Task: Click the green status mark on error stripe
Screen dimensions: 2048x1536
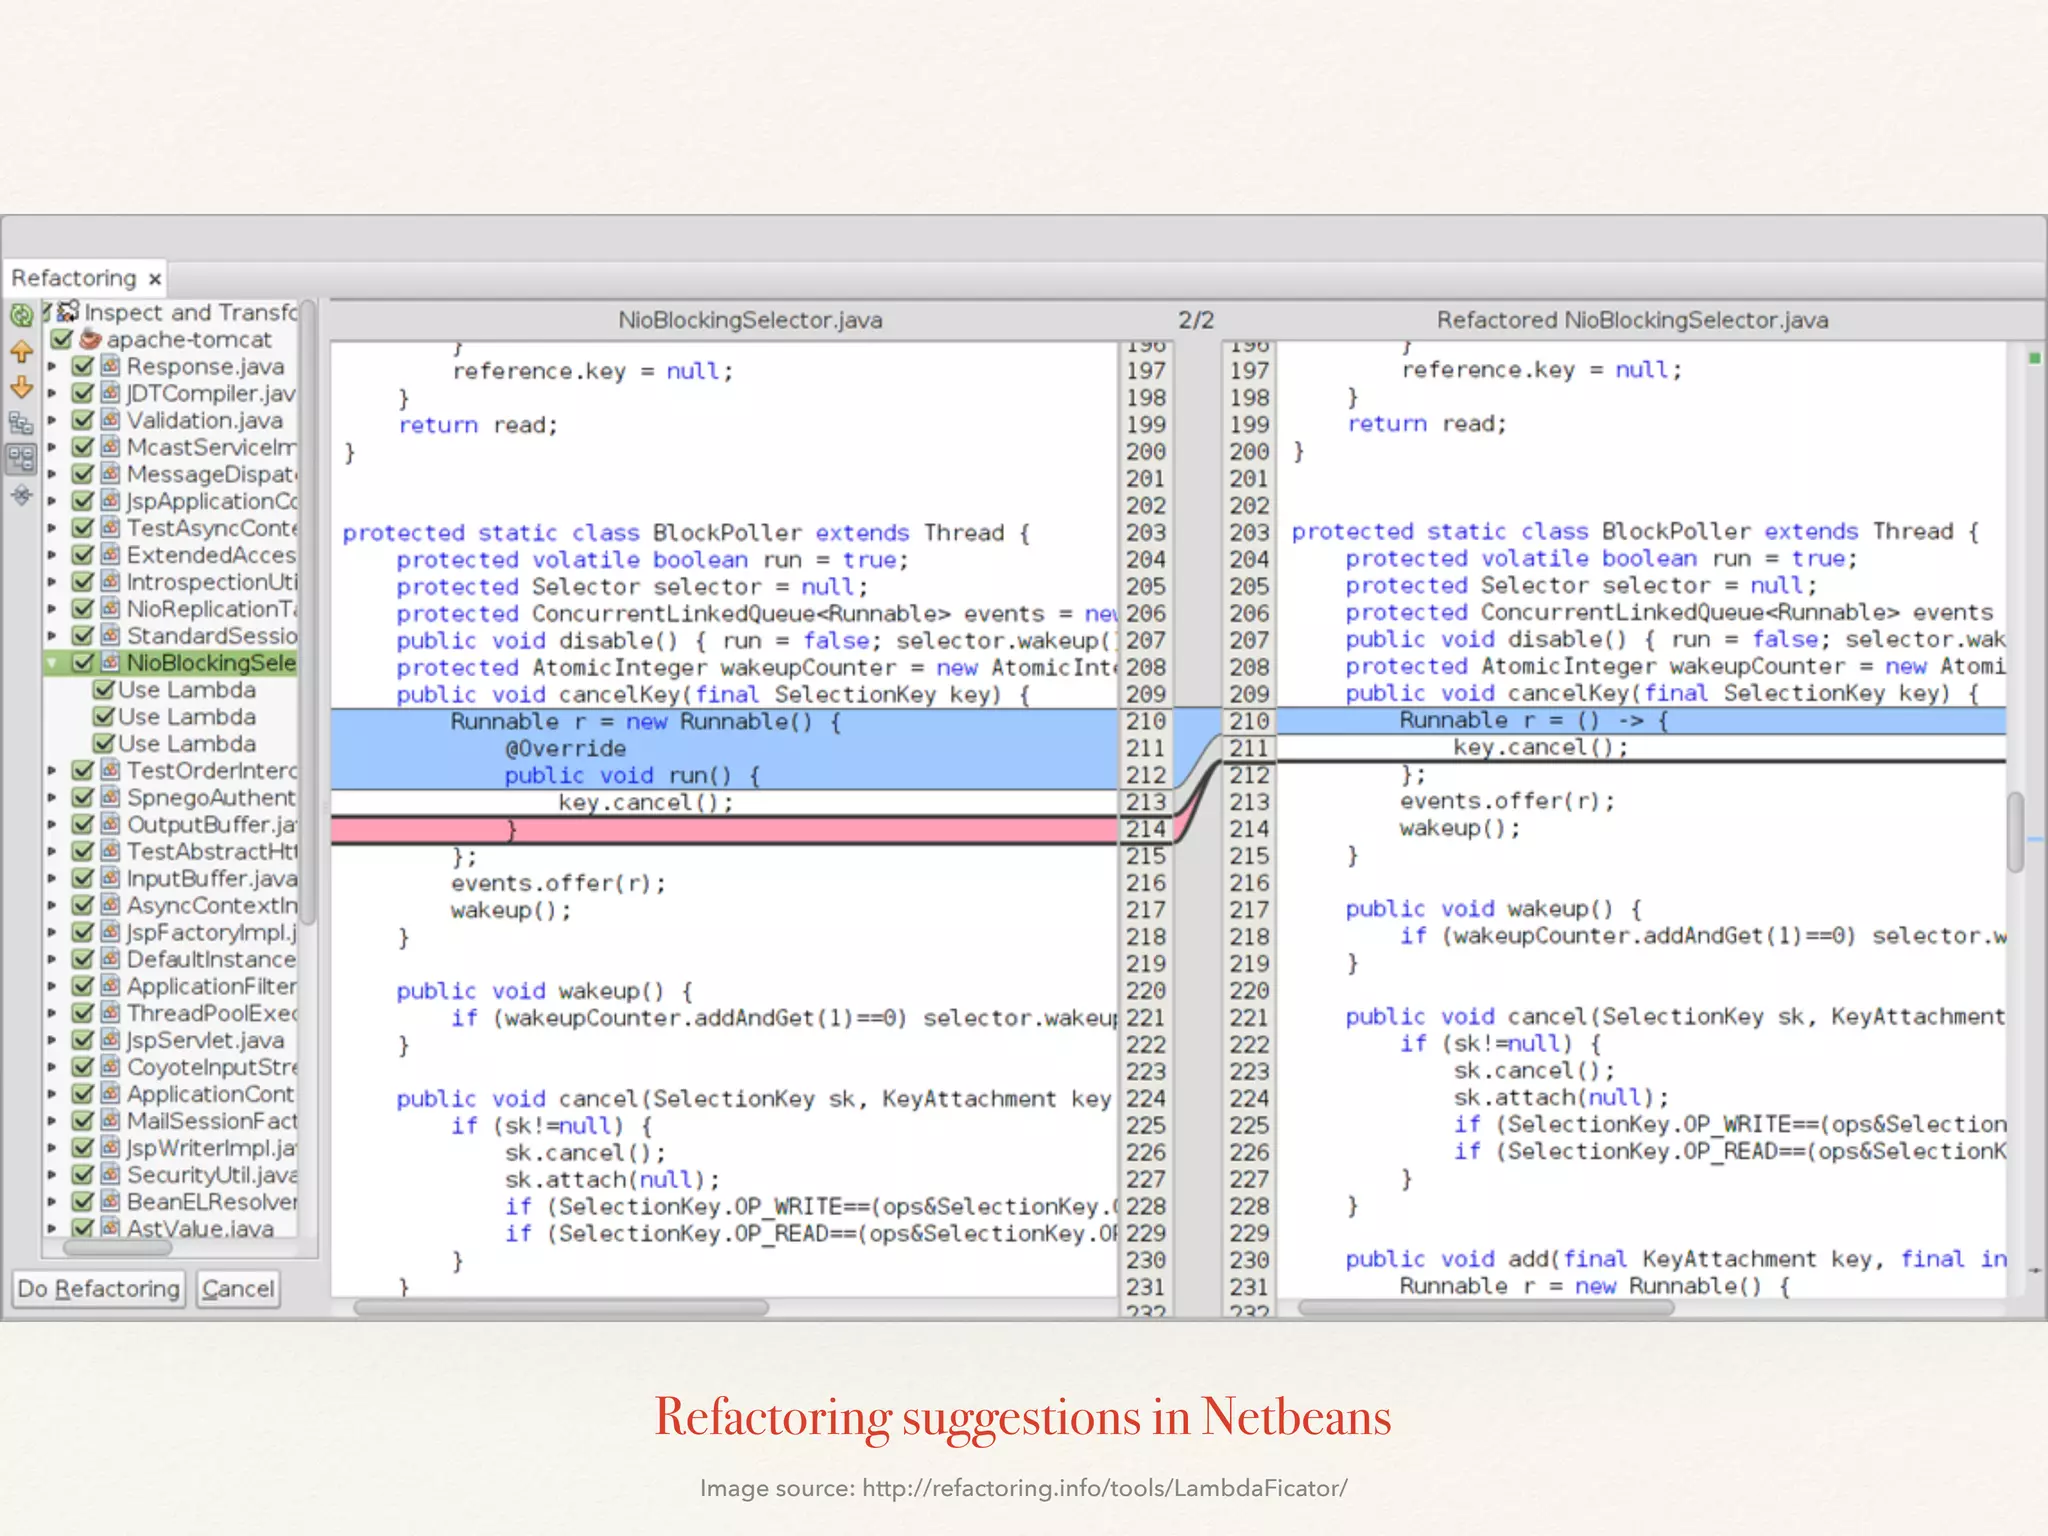Action: 2034,357
